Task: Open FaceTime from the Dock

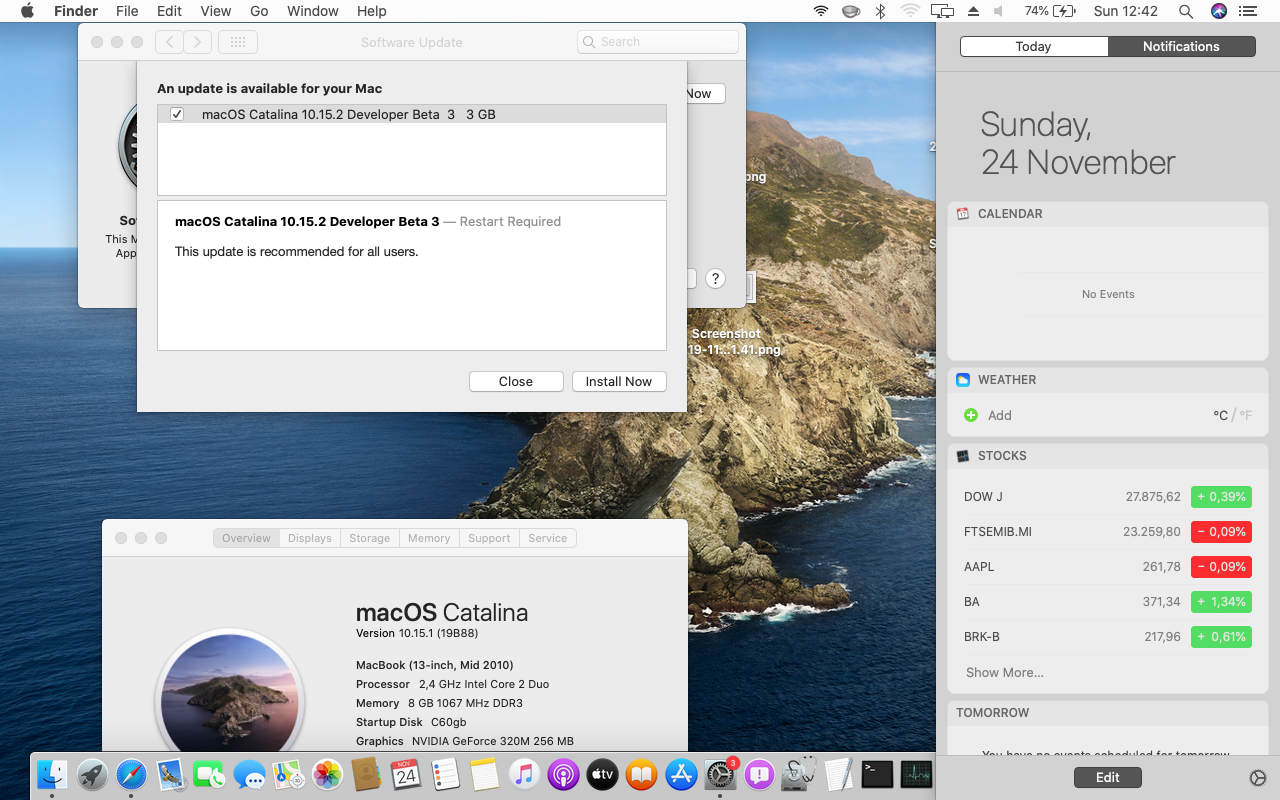Action: (x=210, y=775)
